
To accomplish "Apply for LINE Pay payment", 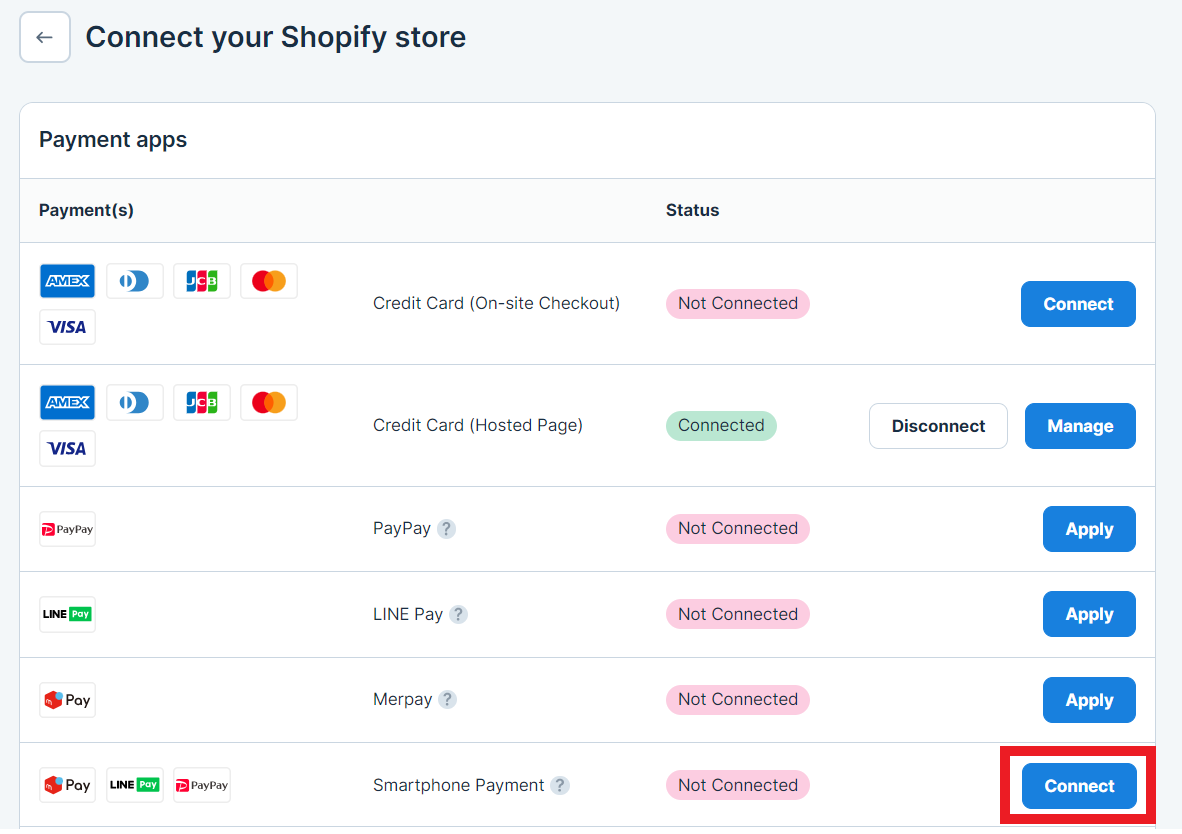I will (1089, 614).
